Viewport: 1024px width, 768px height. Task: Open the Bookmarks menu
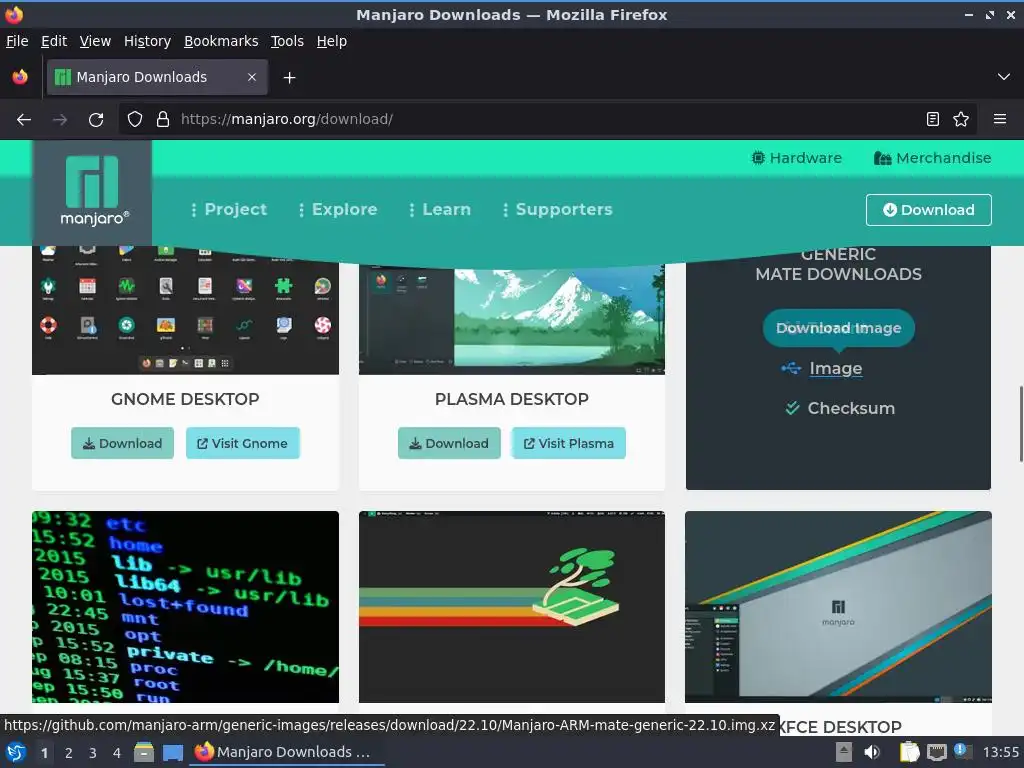(221, 41)
